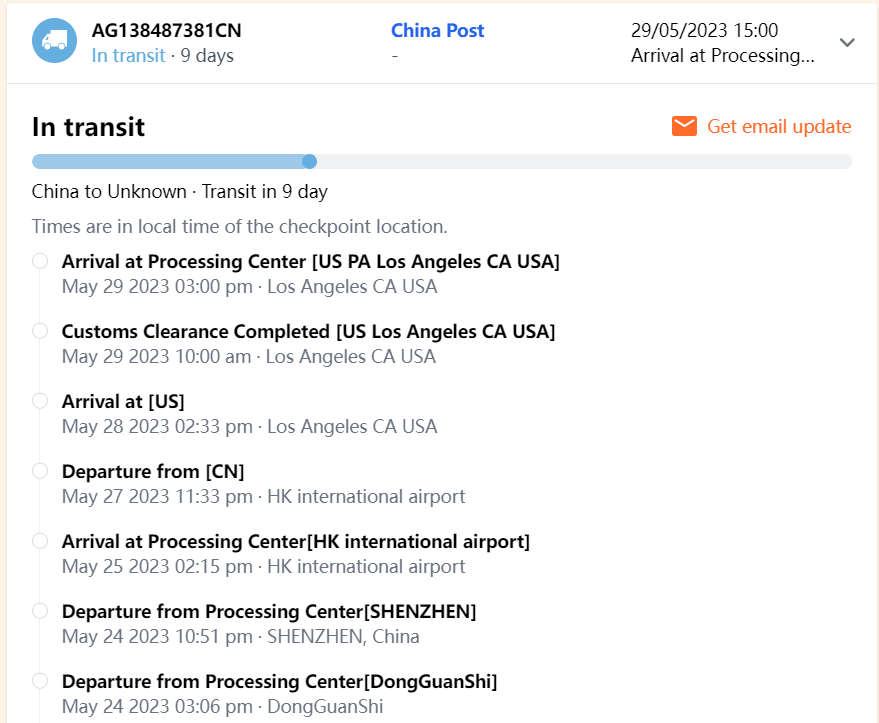Click the Arrival at Processing Center Los Angeles marker

pos(40,261)
